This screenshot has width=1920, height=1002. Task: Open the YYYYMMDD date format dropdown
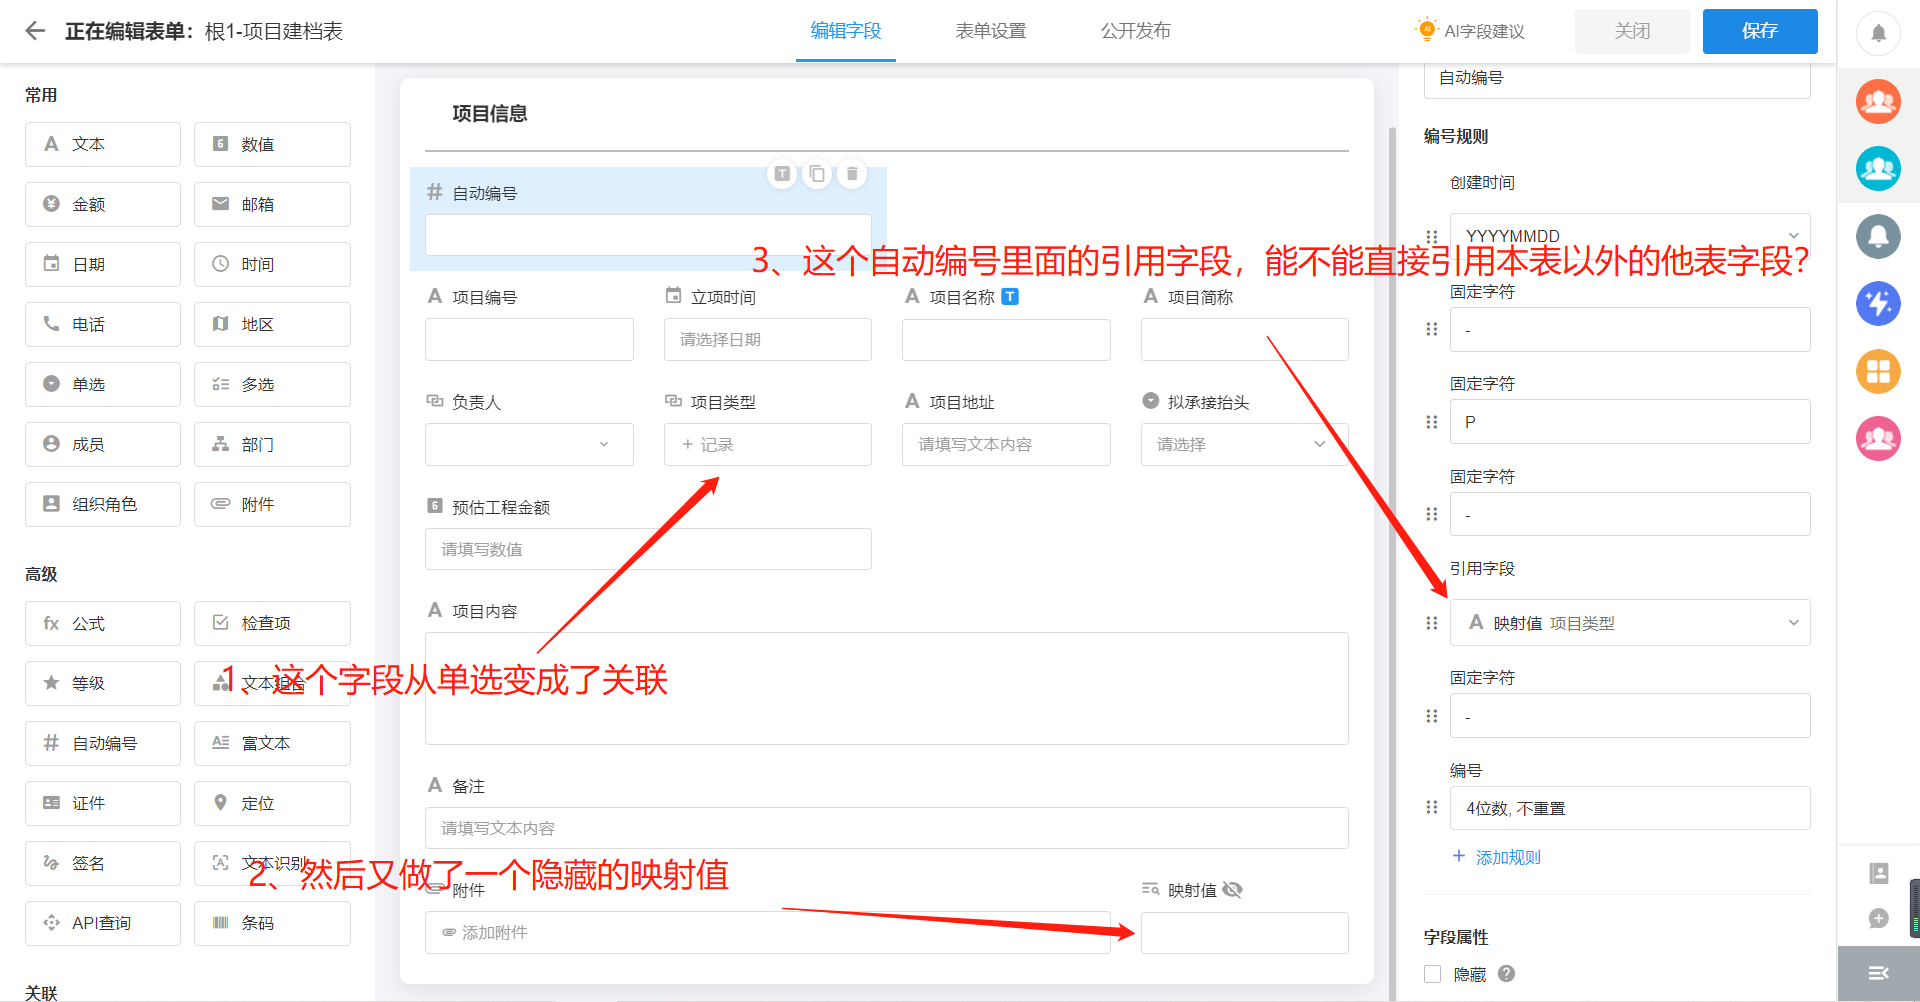pos(1628,235)
